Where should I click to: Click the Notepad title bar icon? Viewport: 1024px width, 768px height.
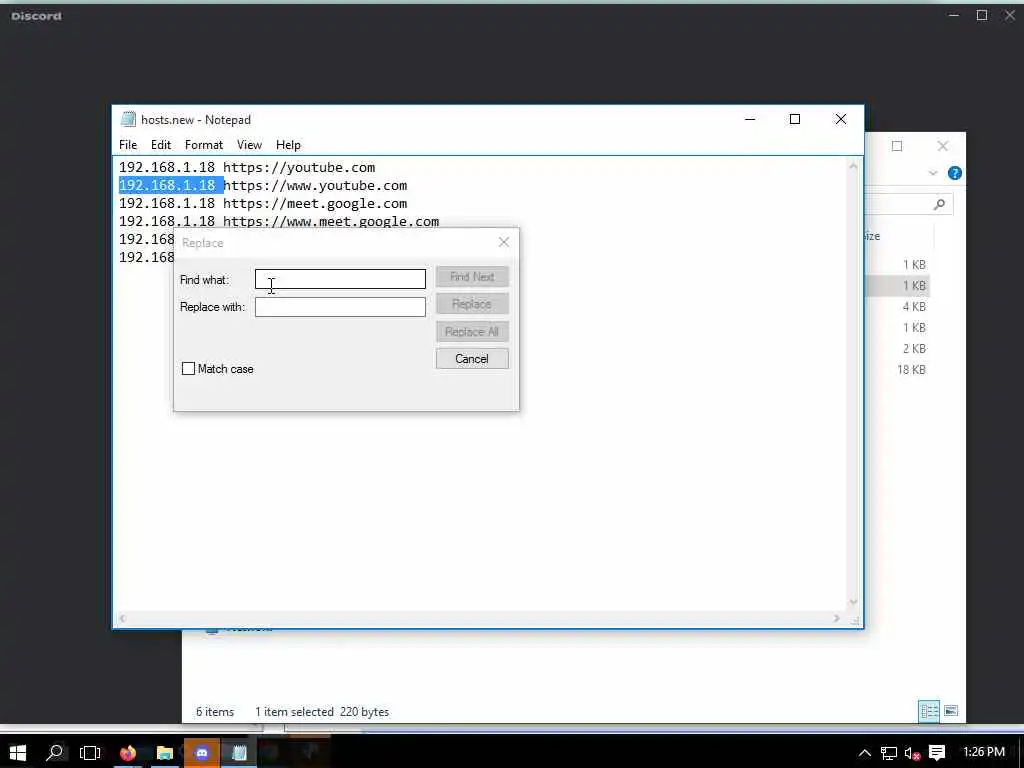[x=129, y=120]
